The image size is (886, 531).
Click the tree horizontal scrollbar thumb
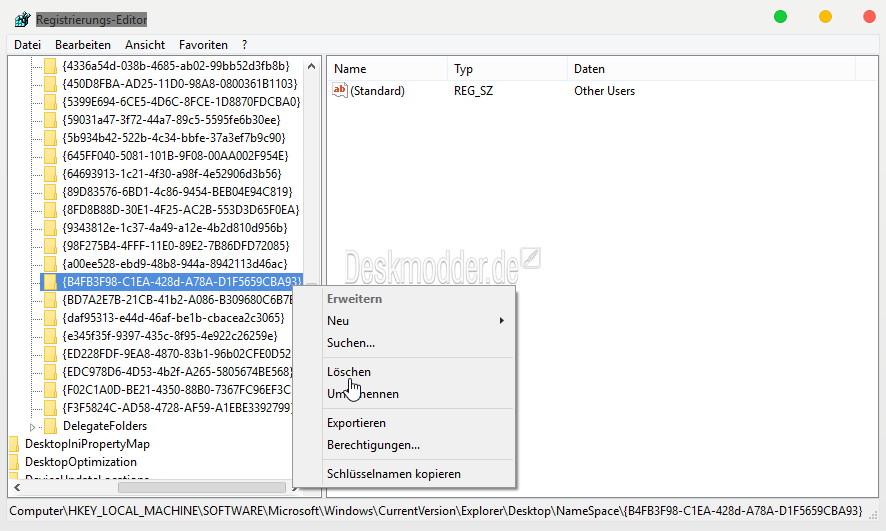[202, 488]
